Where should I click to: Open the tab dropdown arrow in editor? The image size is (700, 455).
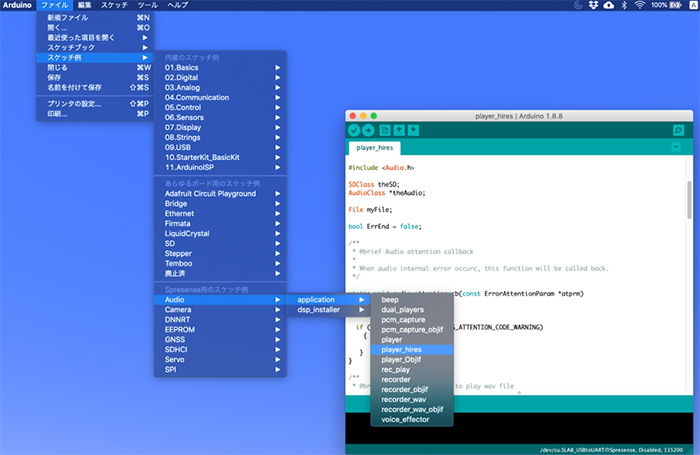click(x=676, y=147)
